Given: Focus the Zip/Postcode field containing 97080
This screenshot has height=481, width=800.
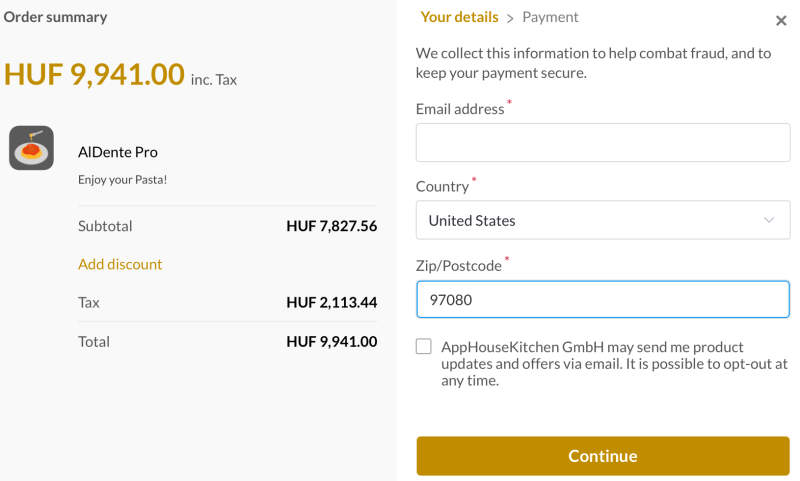Looking at the screenshot, I should click(603, 299).
